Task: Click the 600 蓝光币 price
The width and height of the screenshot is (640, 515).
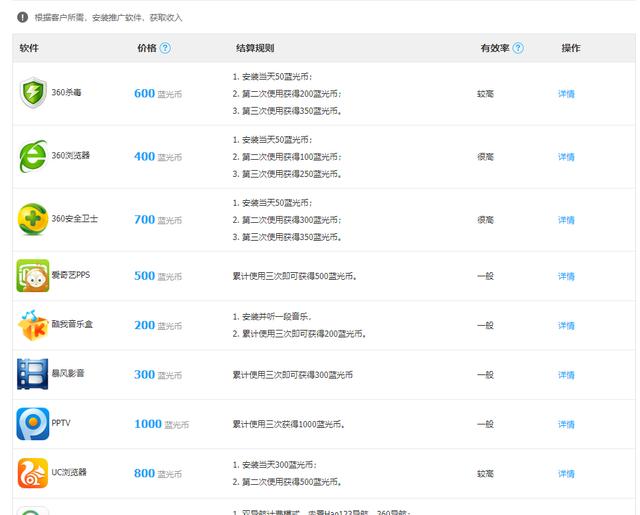Action: 158,94
